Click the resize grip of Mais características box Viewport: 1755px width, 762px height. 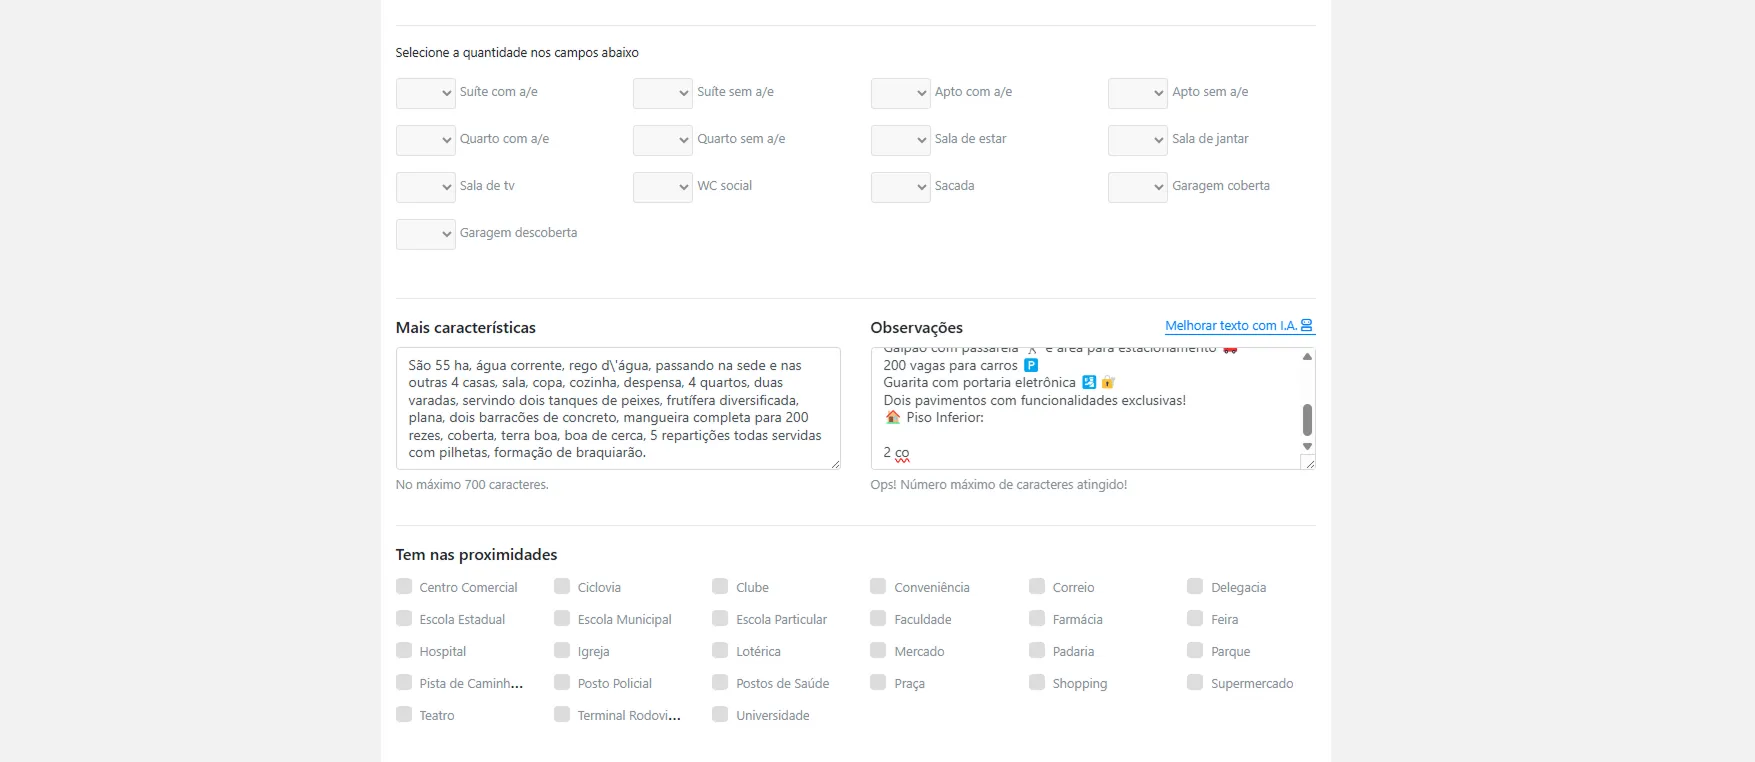click(834, 463)
